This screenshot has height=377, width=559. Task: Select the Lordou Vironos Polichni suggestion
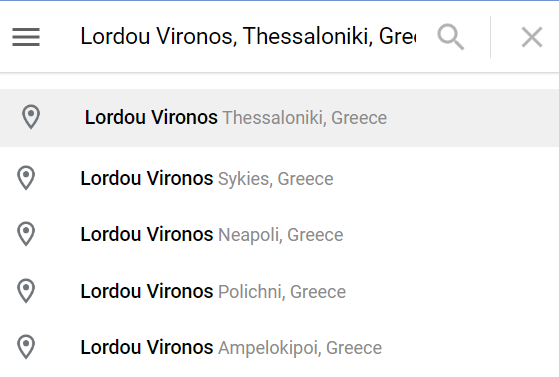[x=280, y=291]
